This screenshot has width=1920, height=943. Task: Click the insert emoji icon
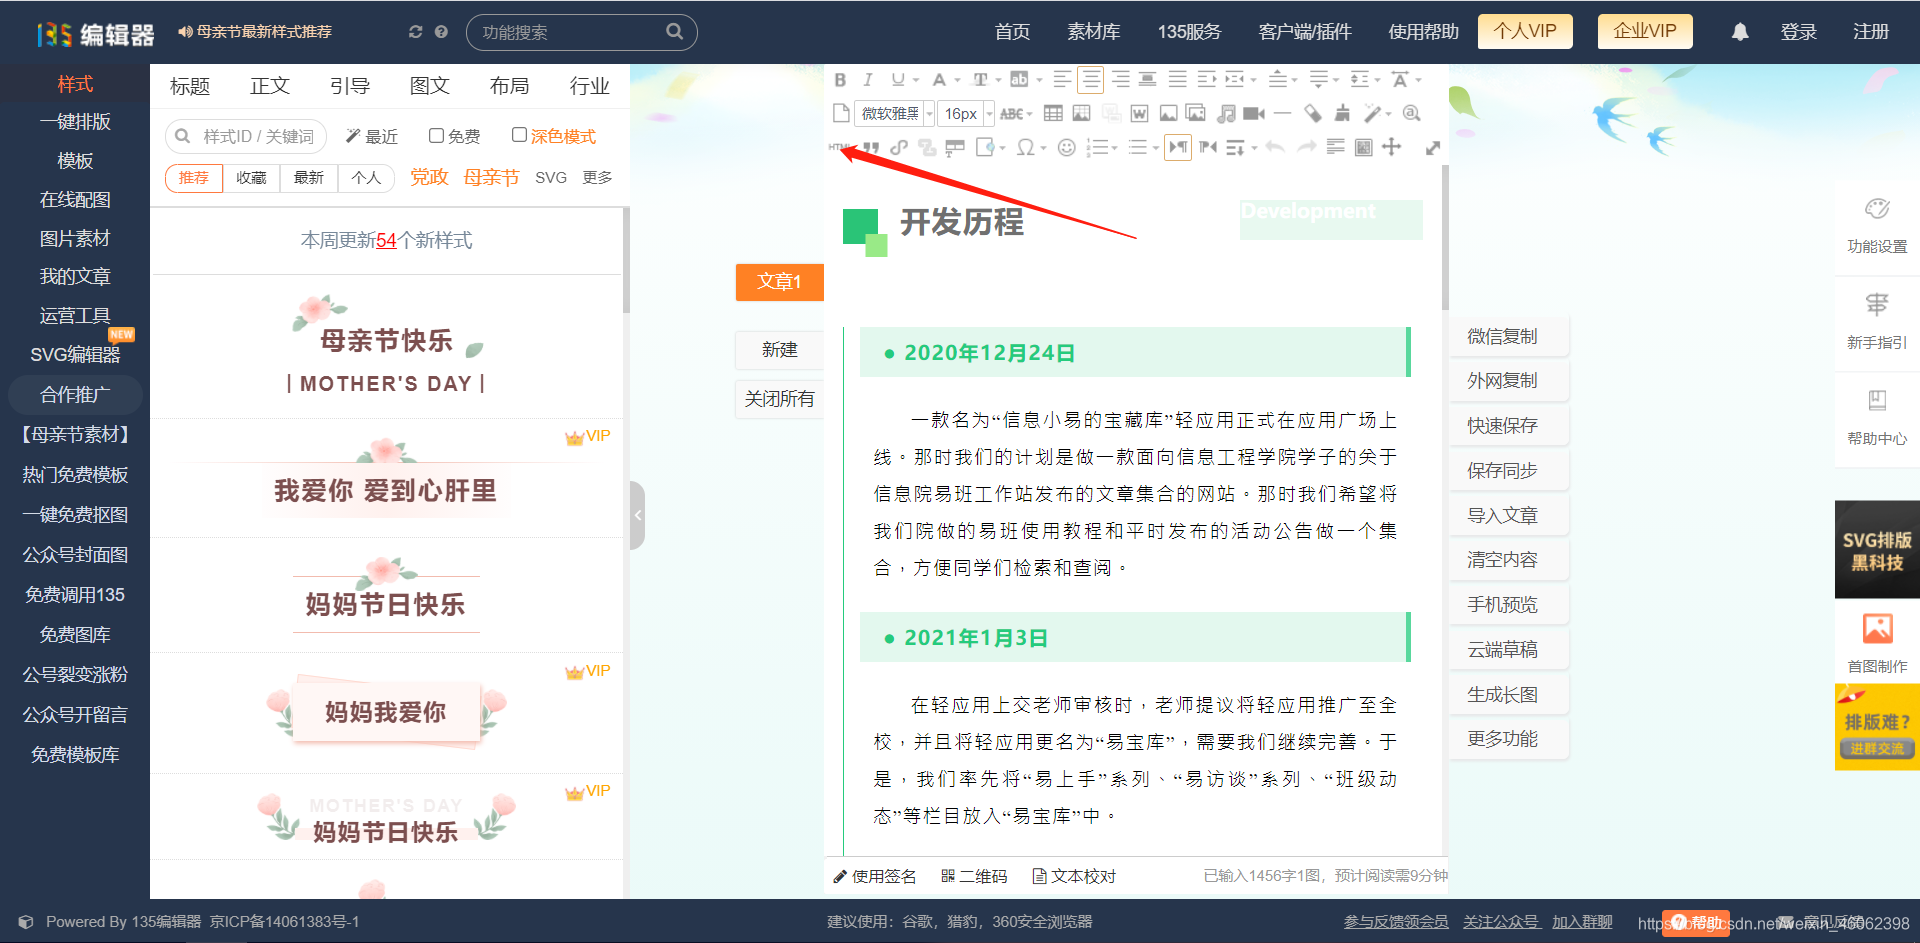[1066, 147]
